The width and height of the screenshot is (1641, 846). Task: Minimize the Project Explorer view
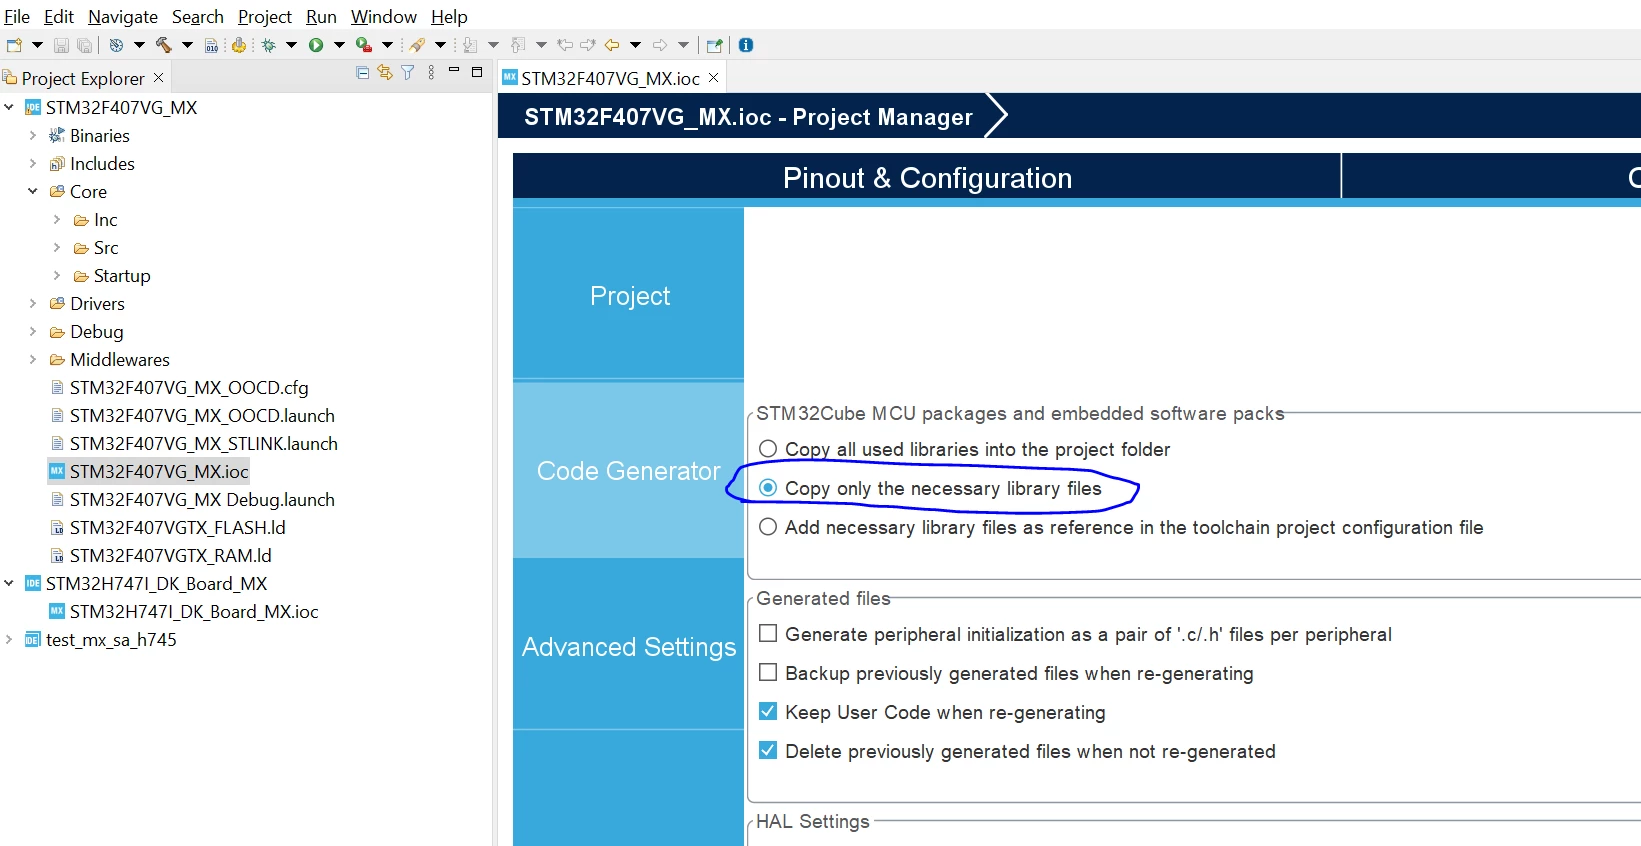[454, 71]
